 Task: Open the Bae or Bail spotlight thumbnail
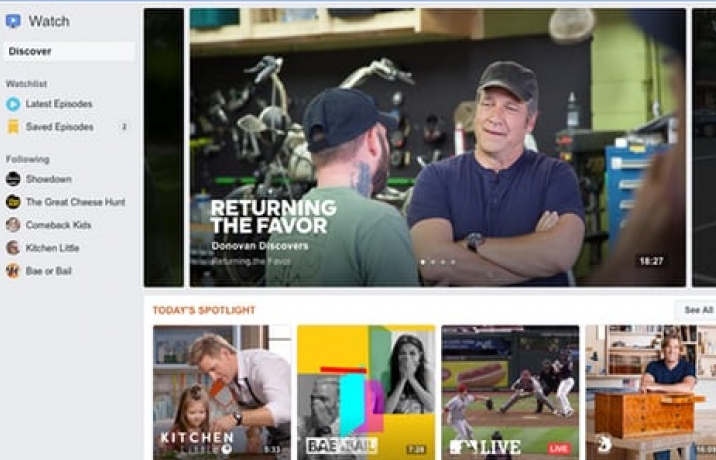(x=366, y=392)
